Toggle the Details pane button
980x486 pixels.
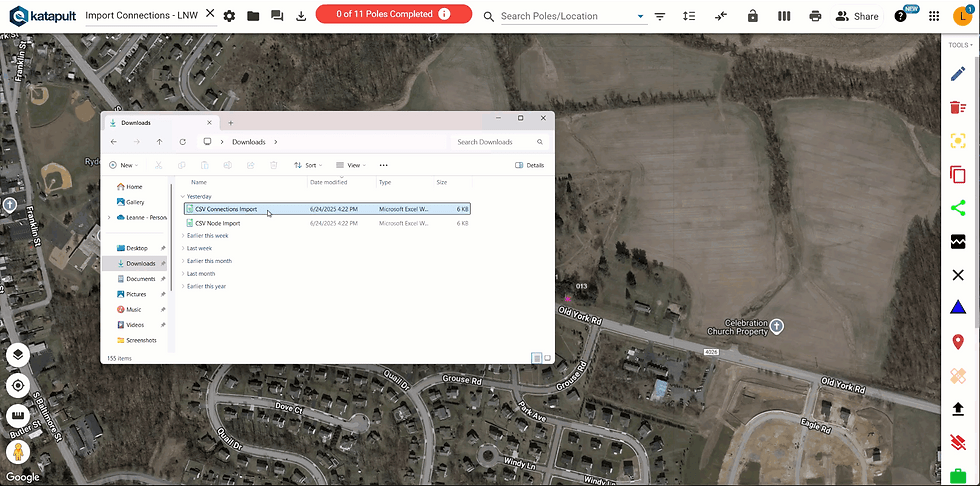(529, 165)
